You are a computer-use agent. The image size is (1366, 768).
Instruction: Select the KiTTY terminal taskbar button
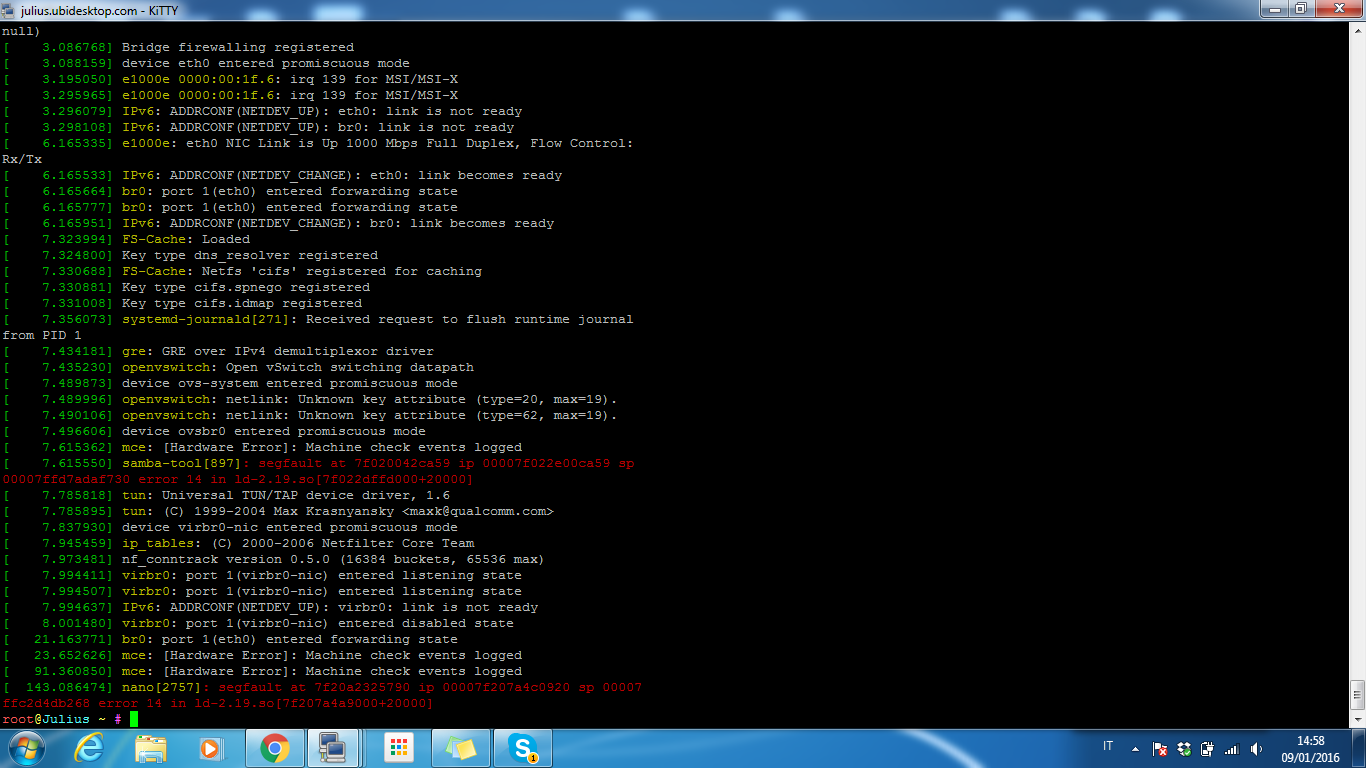(x=334, y=748)
